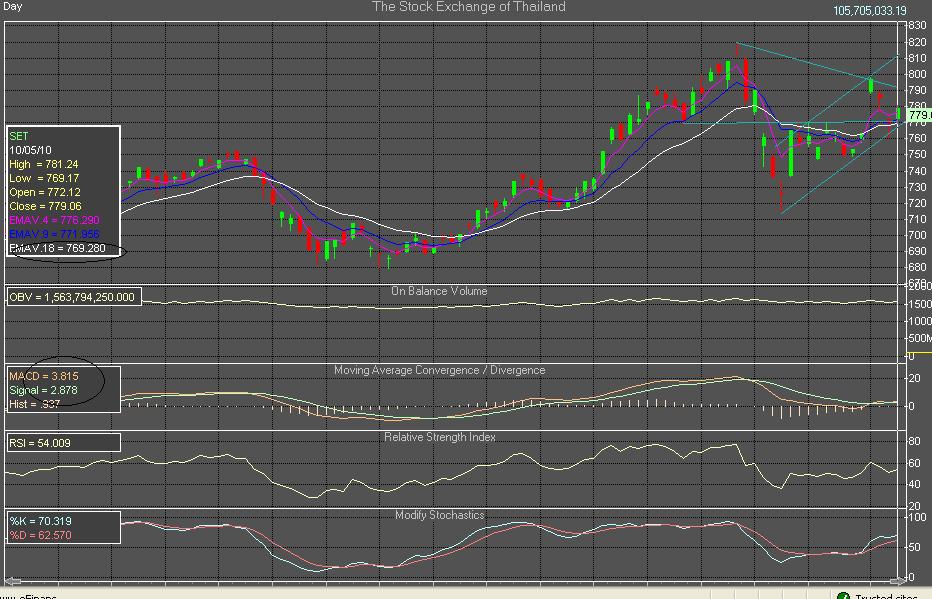The width and height of the screenshot is (932, 599).
Task: Click the 730 label on the price axis
Action: click(918, 187)
